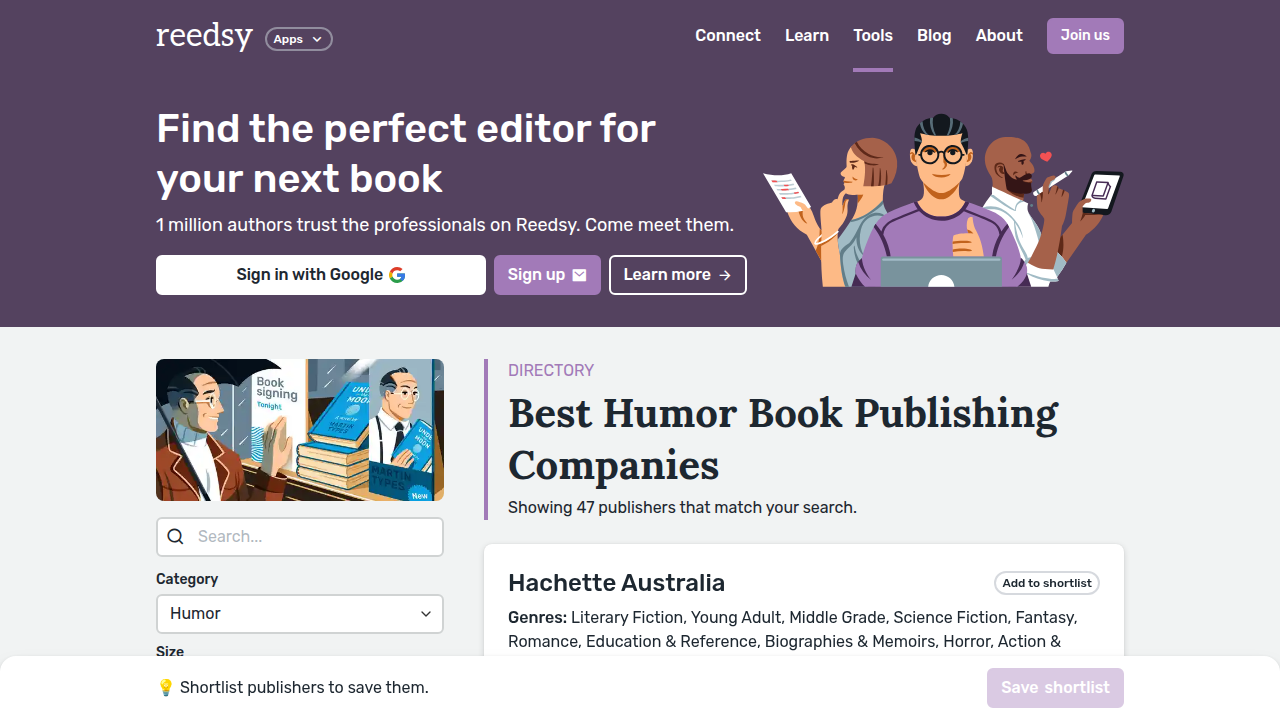
Task: Open the Apps dropdown
Action: click(x=299, y=39)
